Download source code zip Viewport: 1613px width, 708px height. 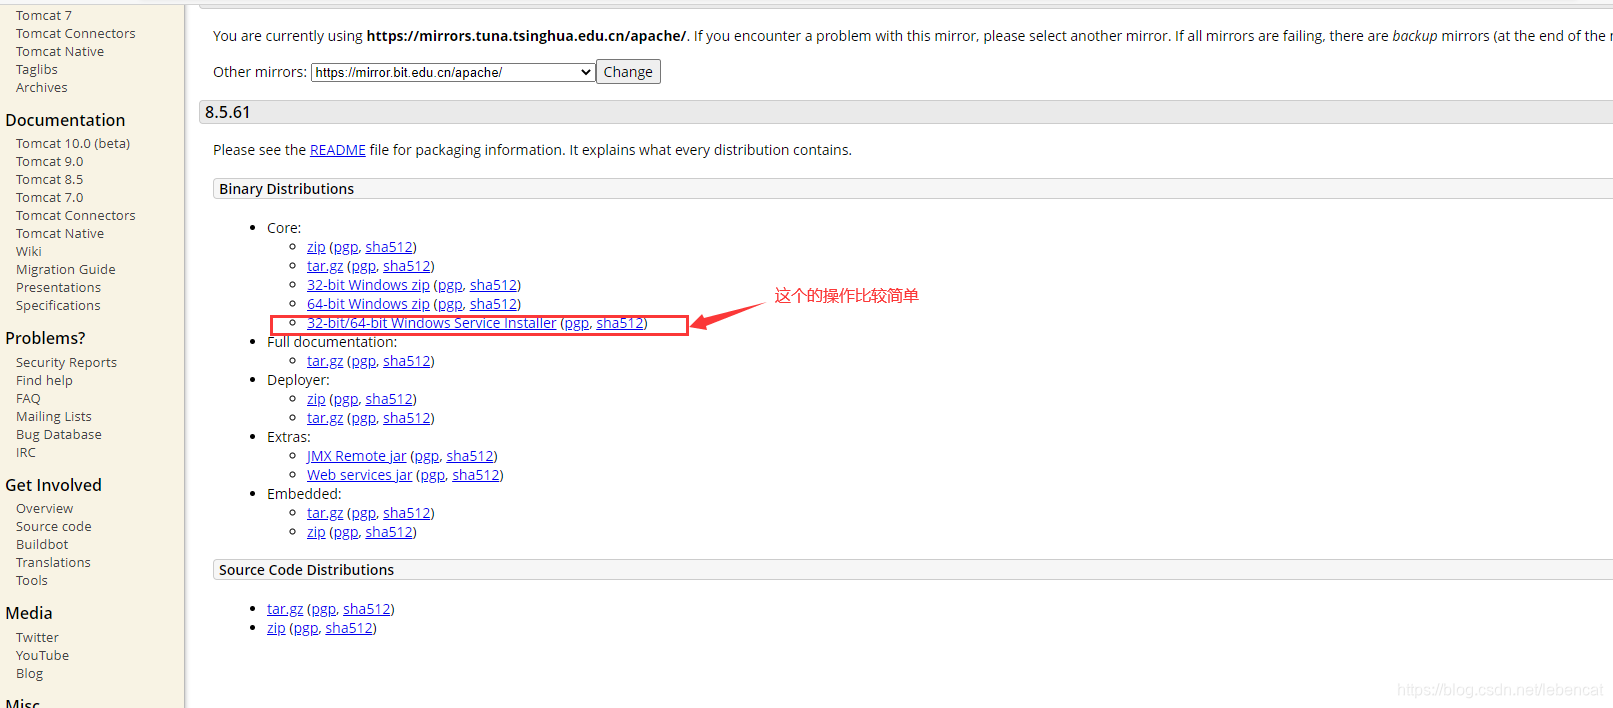[x=276, y=628]
